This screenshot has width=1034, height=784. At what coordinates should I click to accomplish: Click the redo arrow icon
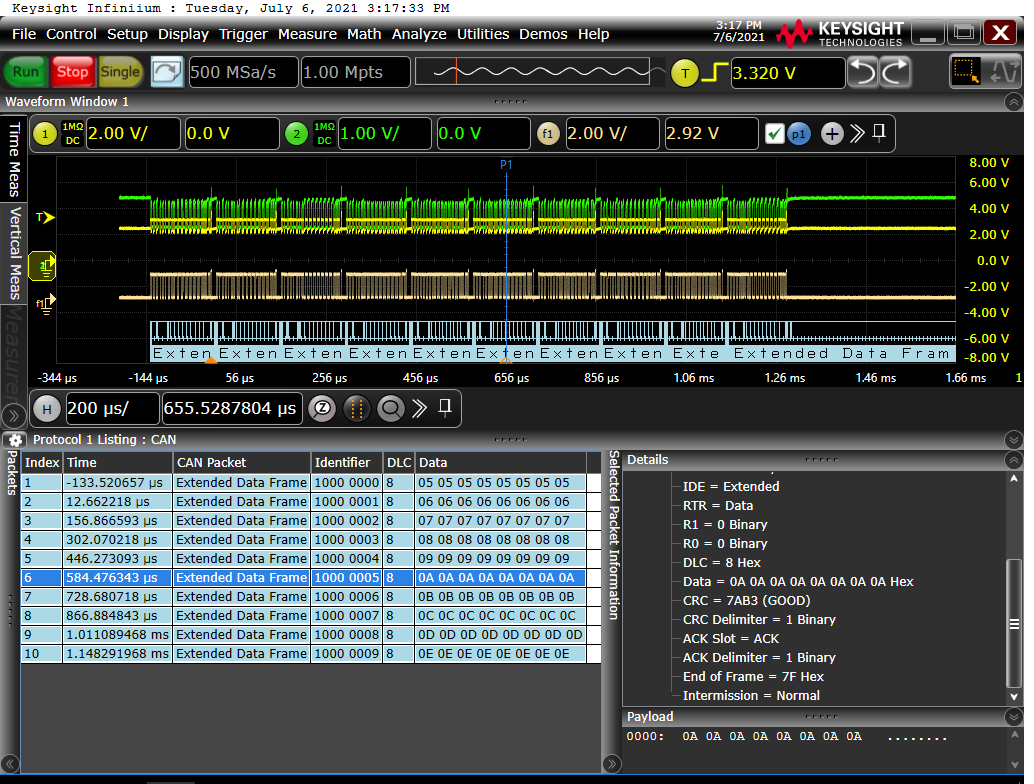click(895, 72)
